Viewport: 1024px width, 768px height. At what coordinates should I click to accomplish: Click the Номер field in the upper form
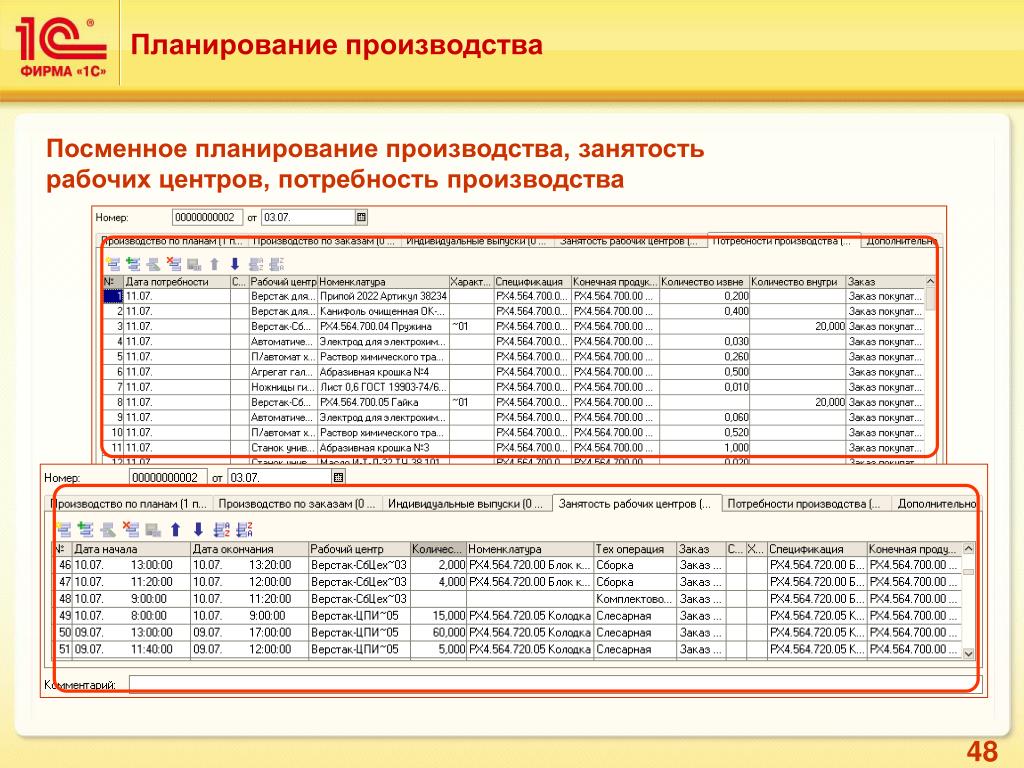point(207,217)
